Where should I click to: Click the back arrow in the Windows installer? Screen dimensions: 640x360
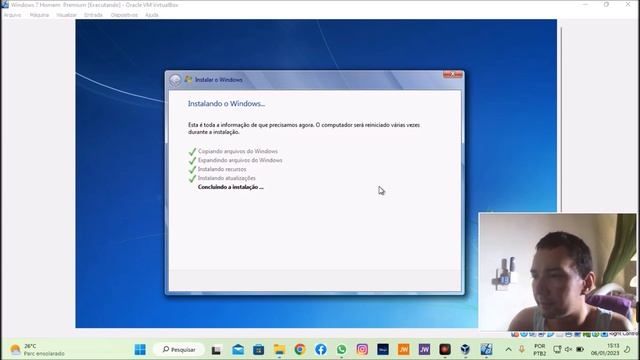(x=175, y=80)
